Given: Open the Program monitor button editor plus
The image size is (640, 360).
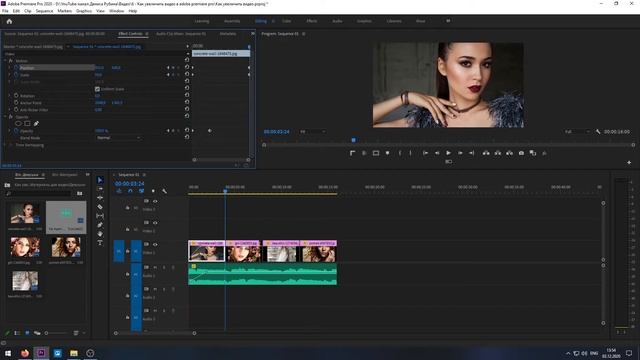Looking at the screenshot, I should coord(629,162).
